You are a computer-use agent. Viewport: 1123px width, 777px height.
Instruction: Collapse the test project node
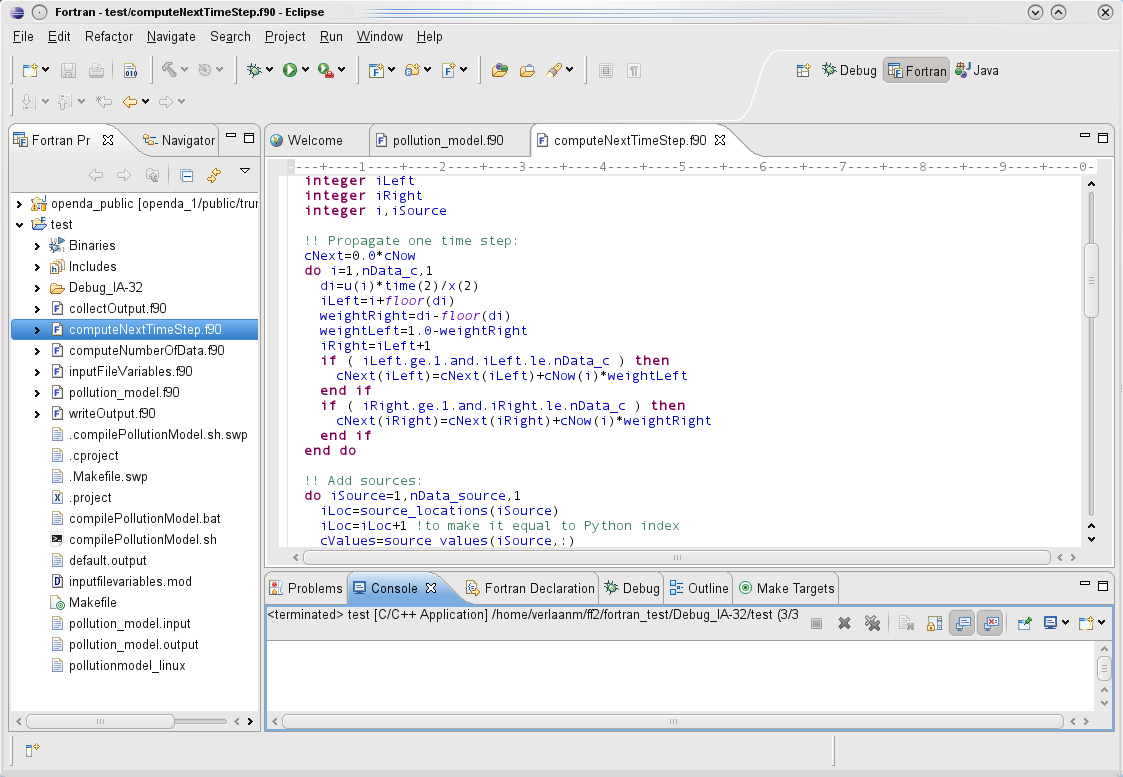(17, 224)
